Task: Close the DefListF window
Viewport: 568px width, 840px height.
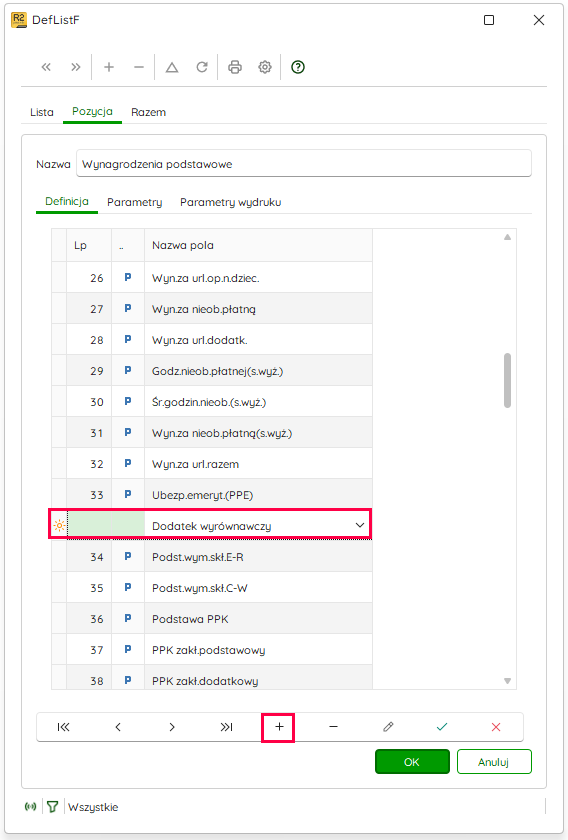Action: pyautogui.click(x=539, y=20)
